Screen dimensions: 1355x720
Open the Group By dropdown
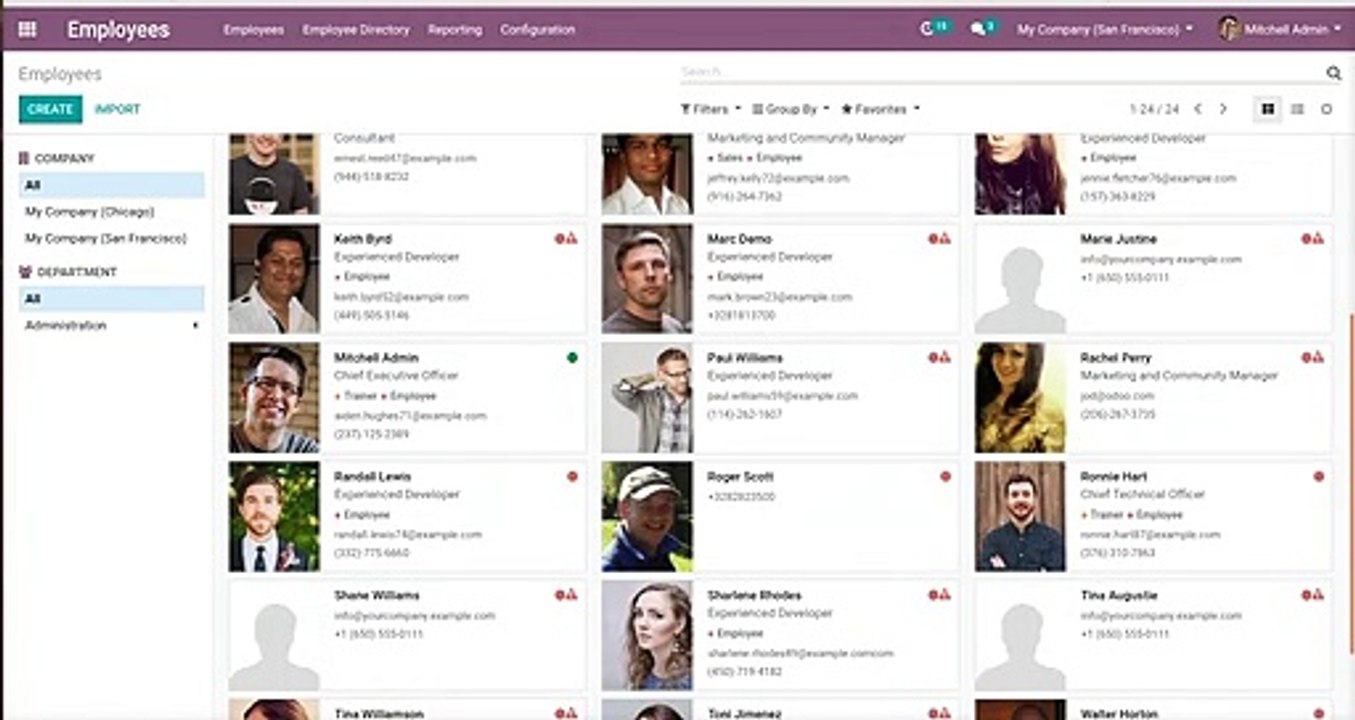[790, 109]
